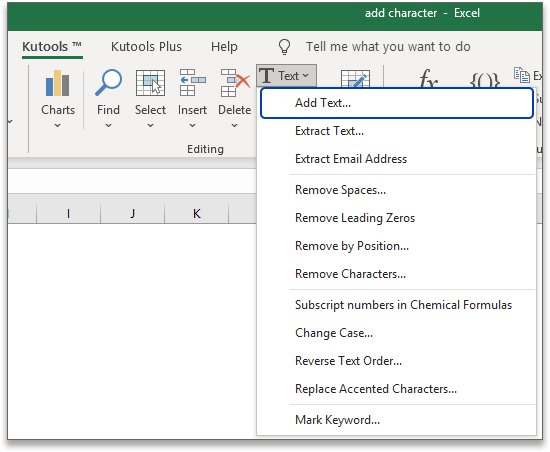Switch to the Kutools Plus tab
The image size is (550, 452).
coord(146,47)
